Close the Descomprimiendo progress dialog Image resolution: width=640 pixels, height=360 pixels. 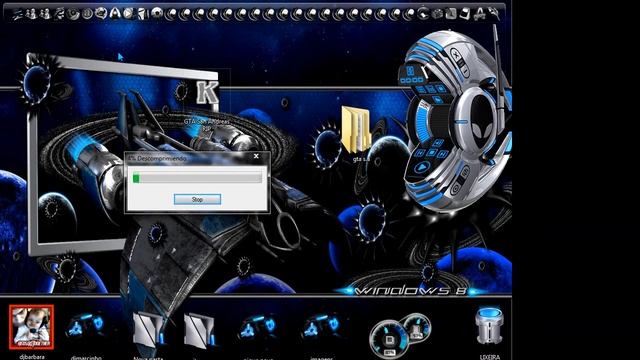256,156
